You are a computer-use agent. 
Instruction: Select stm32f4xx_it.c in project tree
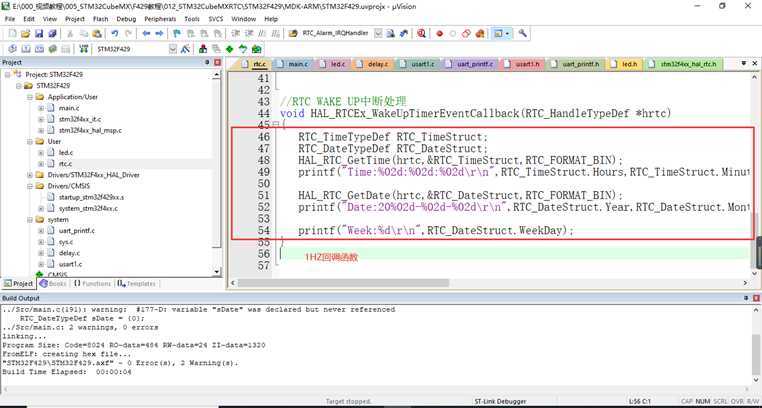point(80,119)
